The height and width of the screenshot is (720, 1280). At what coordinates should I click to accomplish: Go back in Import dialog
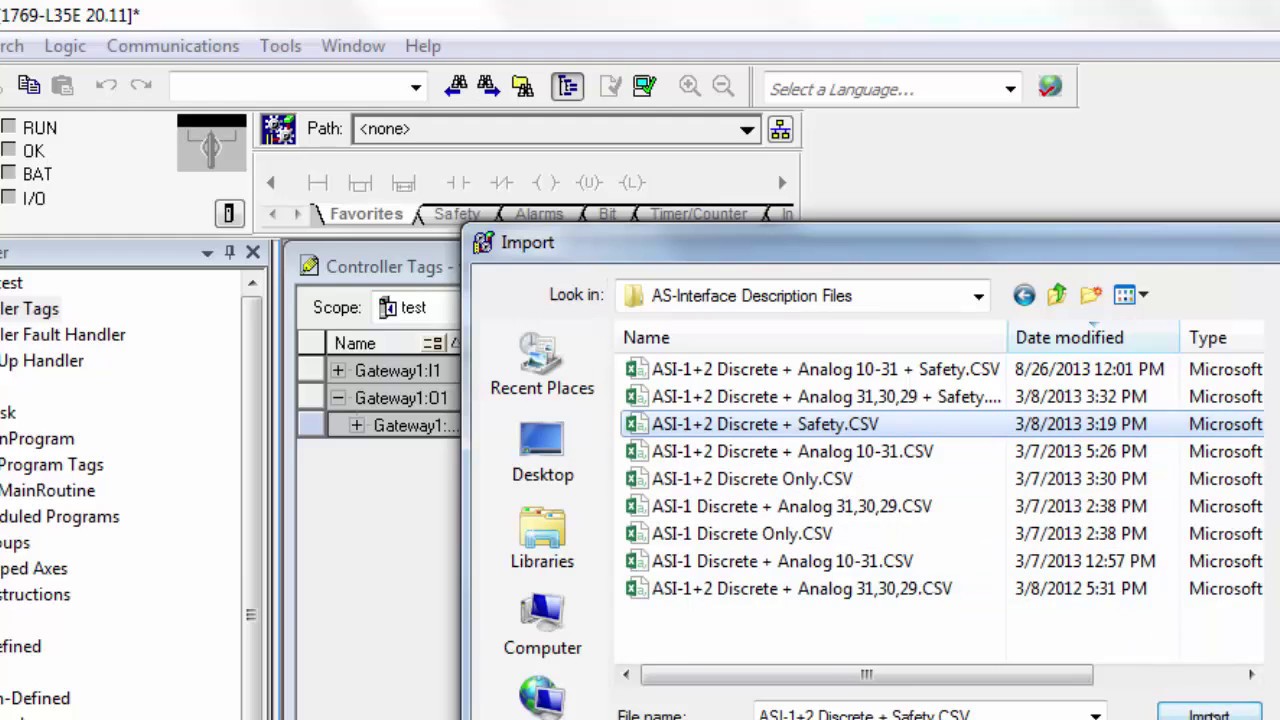pyautogui.click(x=1023, y=295)
